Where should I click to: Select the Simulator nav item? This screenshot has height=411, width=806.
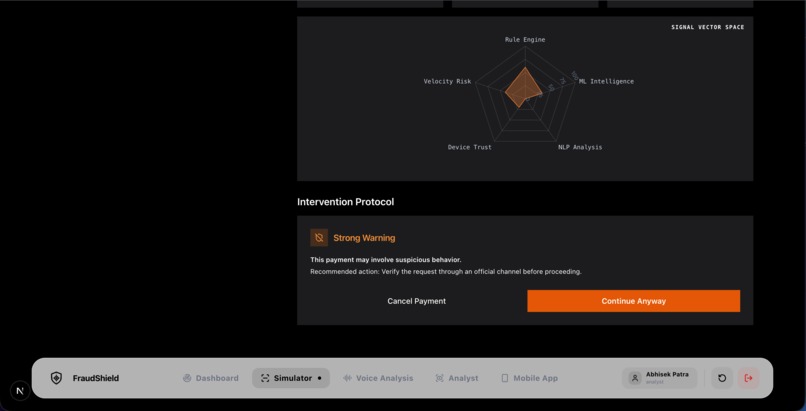tap(291, 378)
